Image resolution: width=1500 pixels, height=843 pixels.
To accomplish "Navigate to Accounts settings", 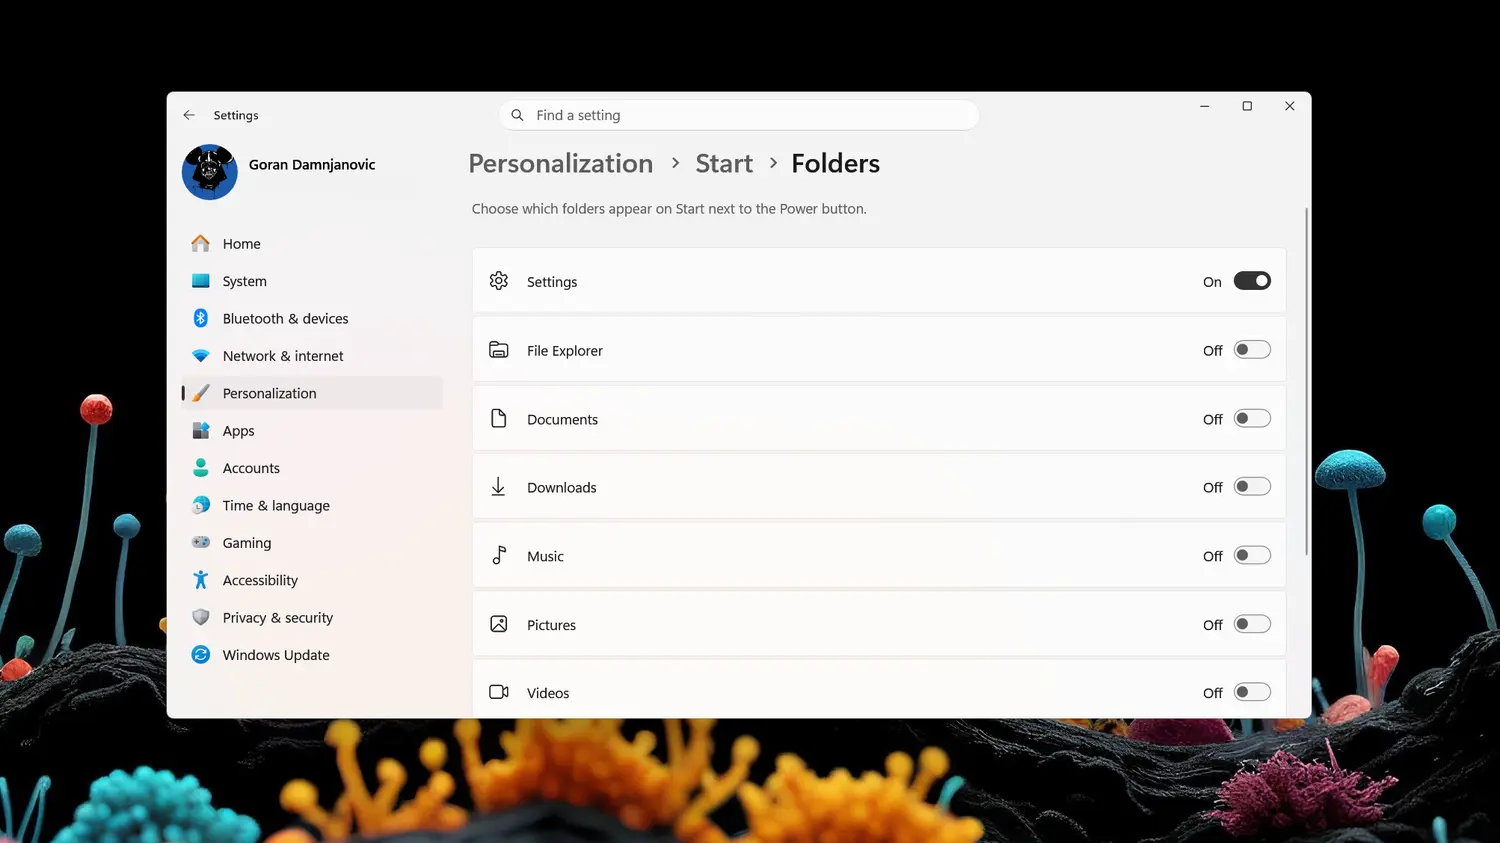I will (312, 468).
